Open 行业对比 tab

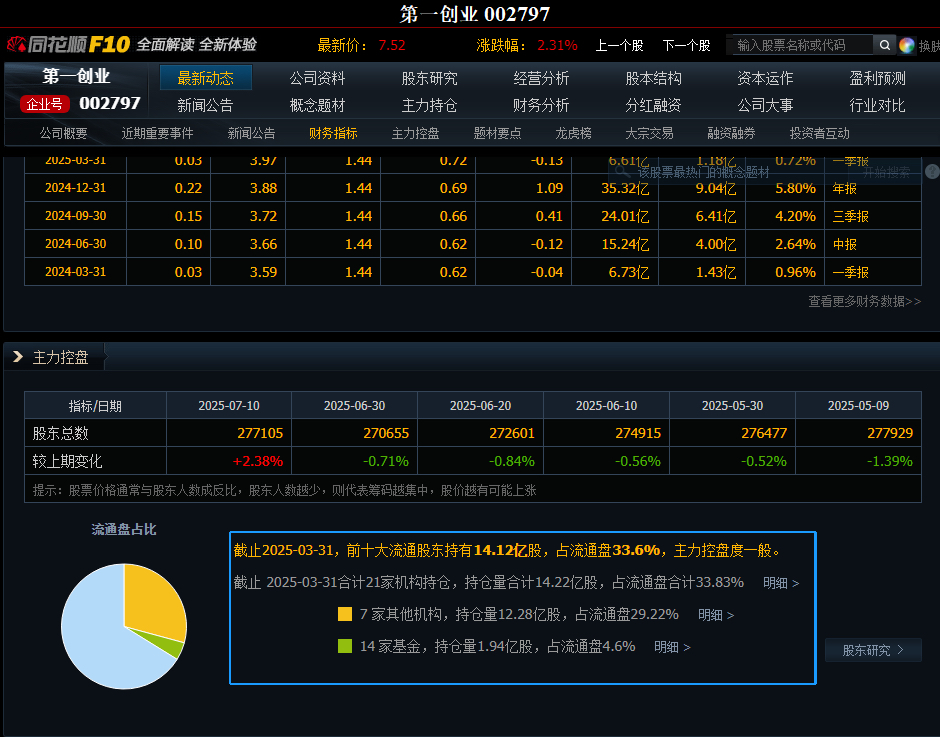coord(877,106)
